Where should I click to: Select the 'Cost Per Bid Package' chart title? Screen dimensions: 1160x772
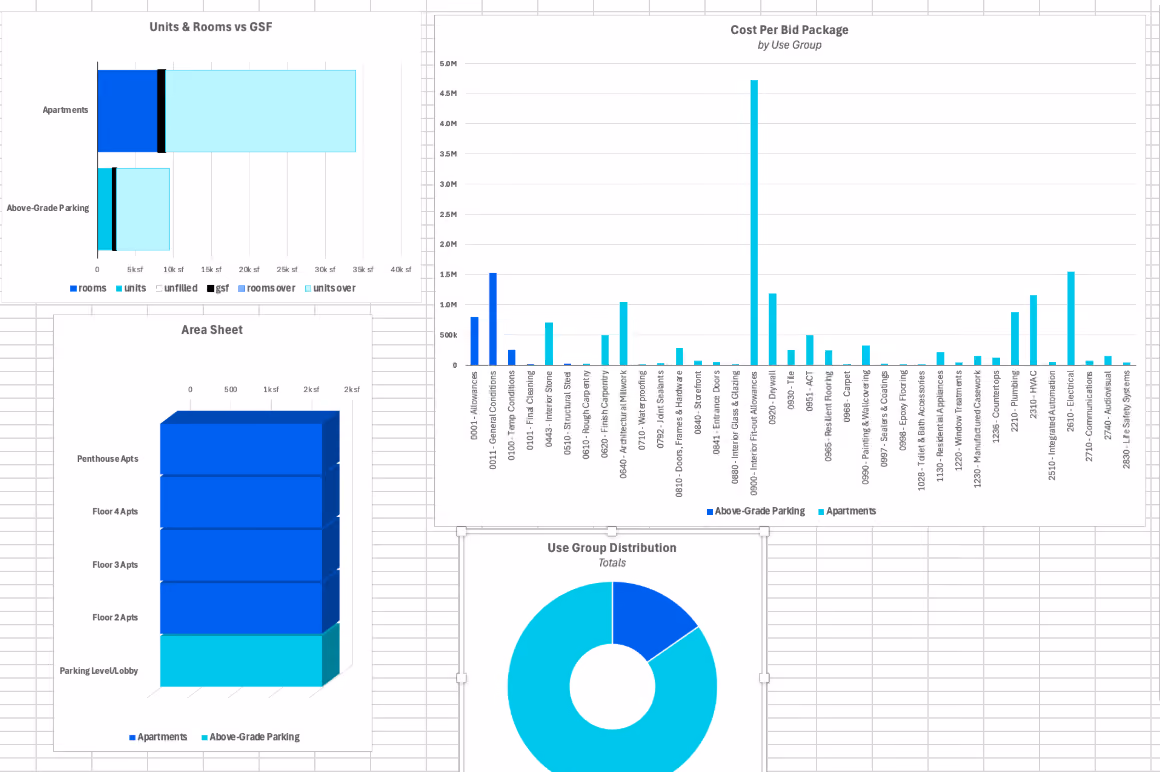pos(789,30)
